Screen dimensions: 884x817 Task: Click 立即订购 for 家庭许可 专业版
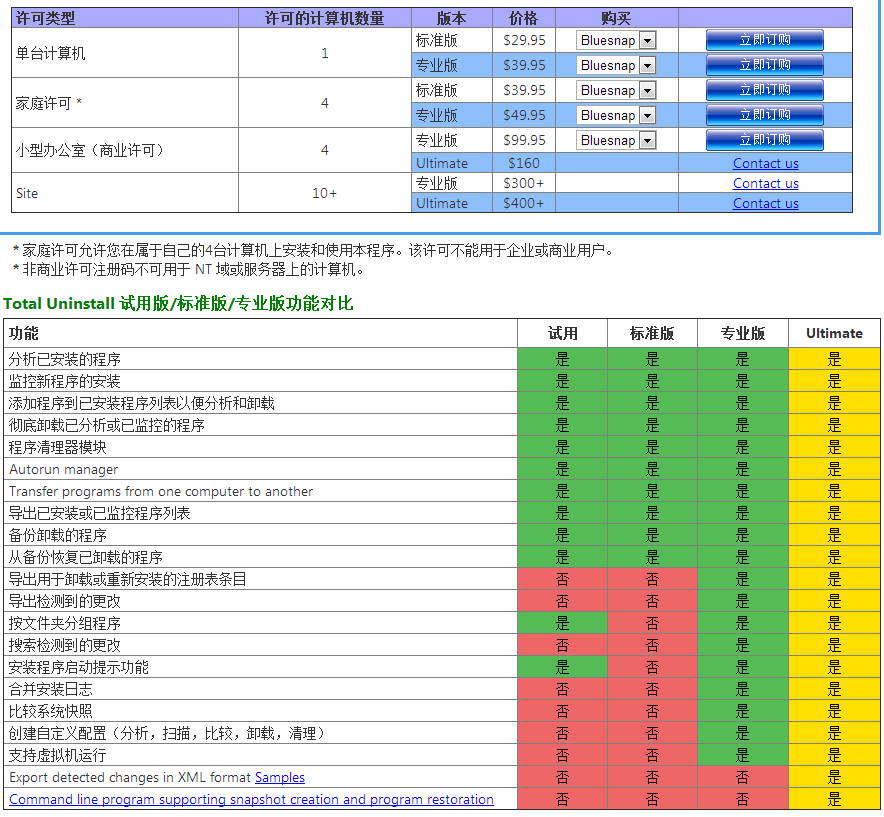(765, 115)
